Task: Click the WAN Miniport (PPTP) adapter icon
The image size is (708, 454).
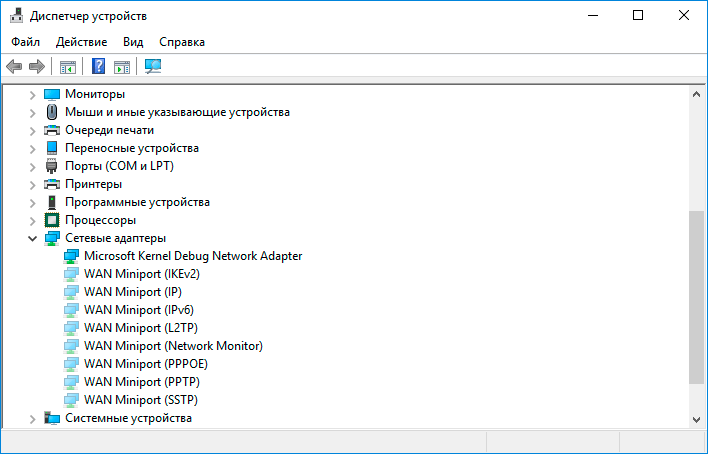Action: pyautogui.click(x=71, y=383)
